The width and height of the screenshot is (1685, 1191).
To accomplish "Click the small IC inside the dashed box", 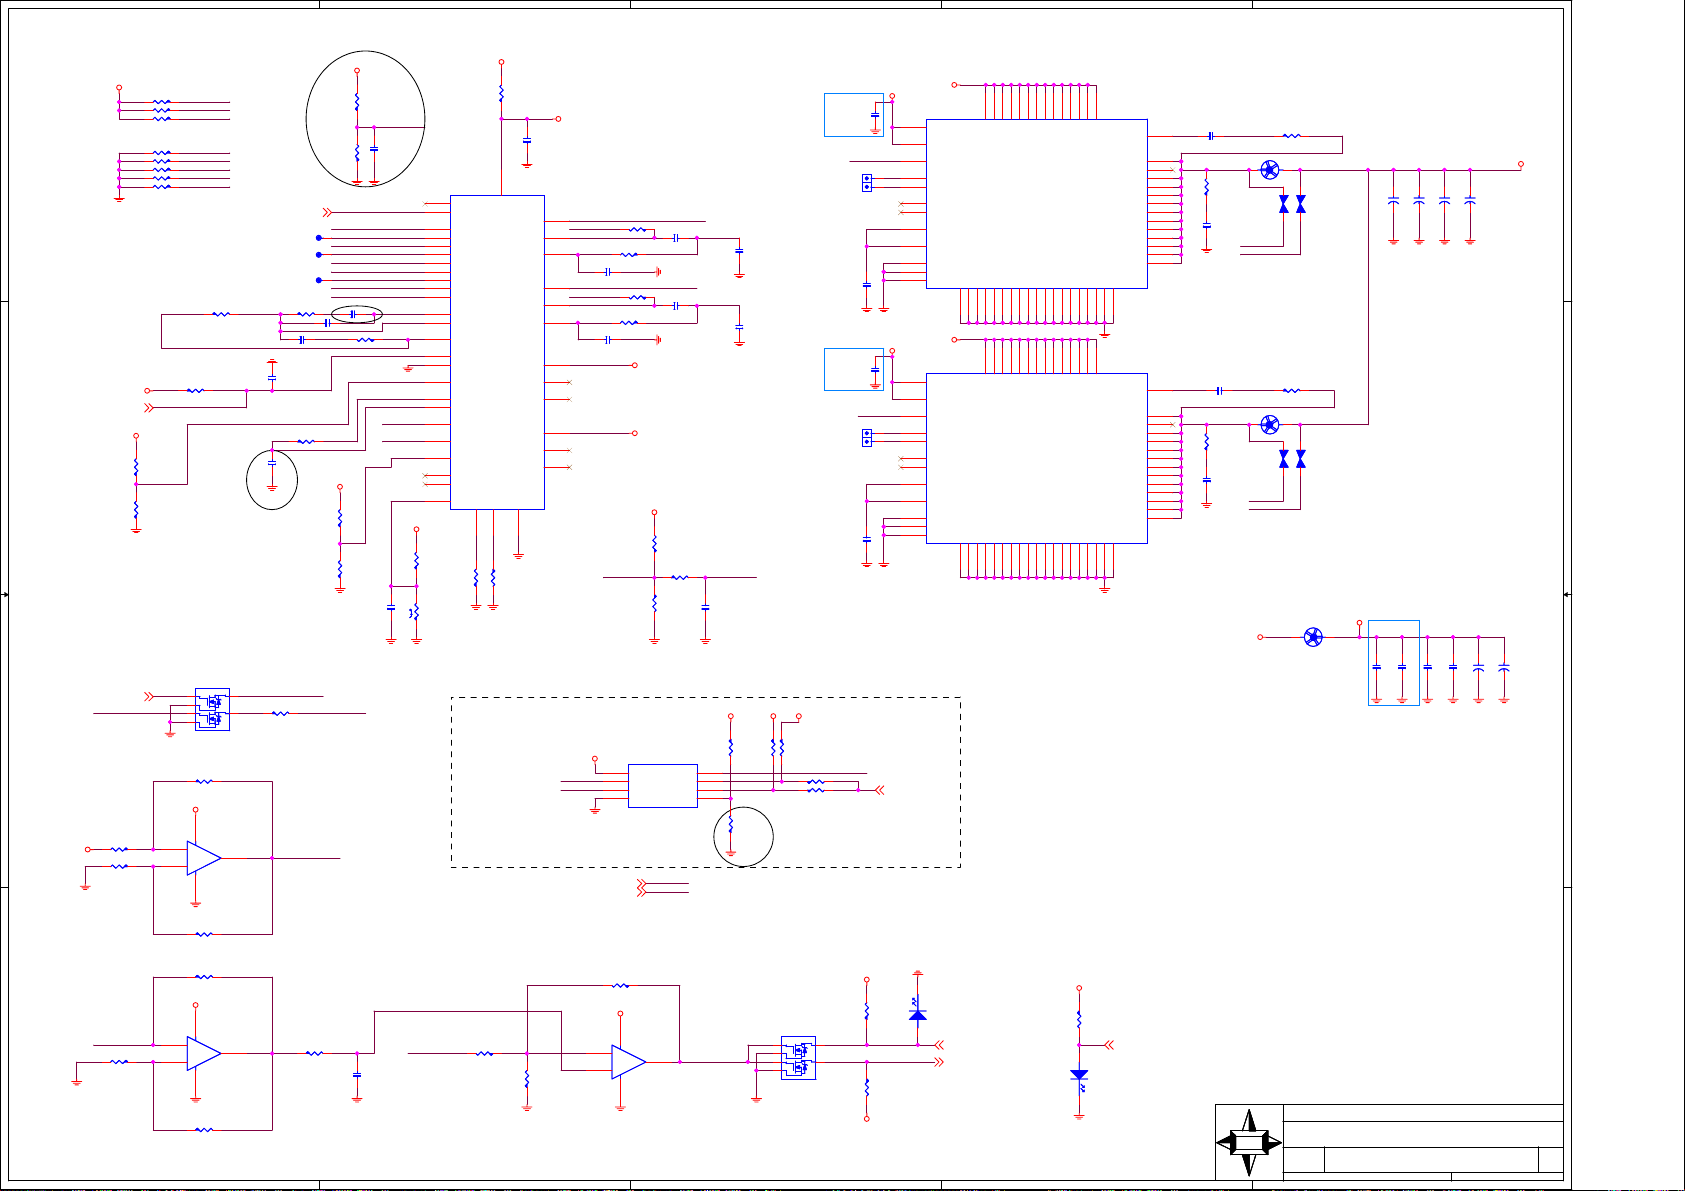I will (x=662, y=786).
